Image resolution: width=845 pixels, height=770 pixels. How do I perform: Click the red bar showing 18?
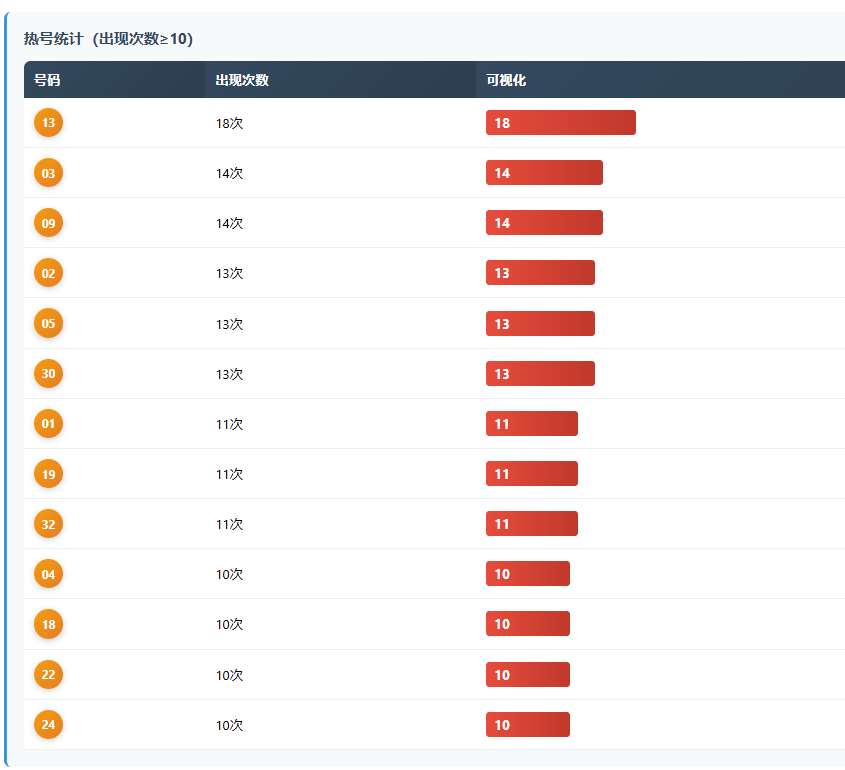pos(560,123)
